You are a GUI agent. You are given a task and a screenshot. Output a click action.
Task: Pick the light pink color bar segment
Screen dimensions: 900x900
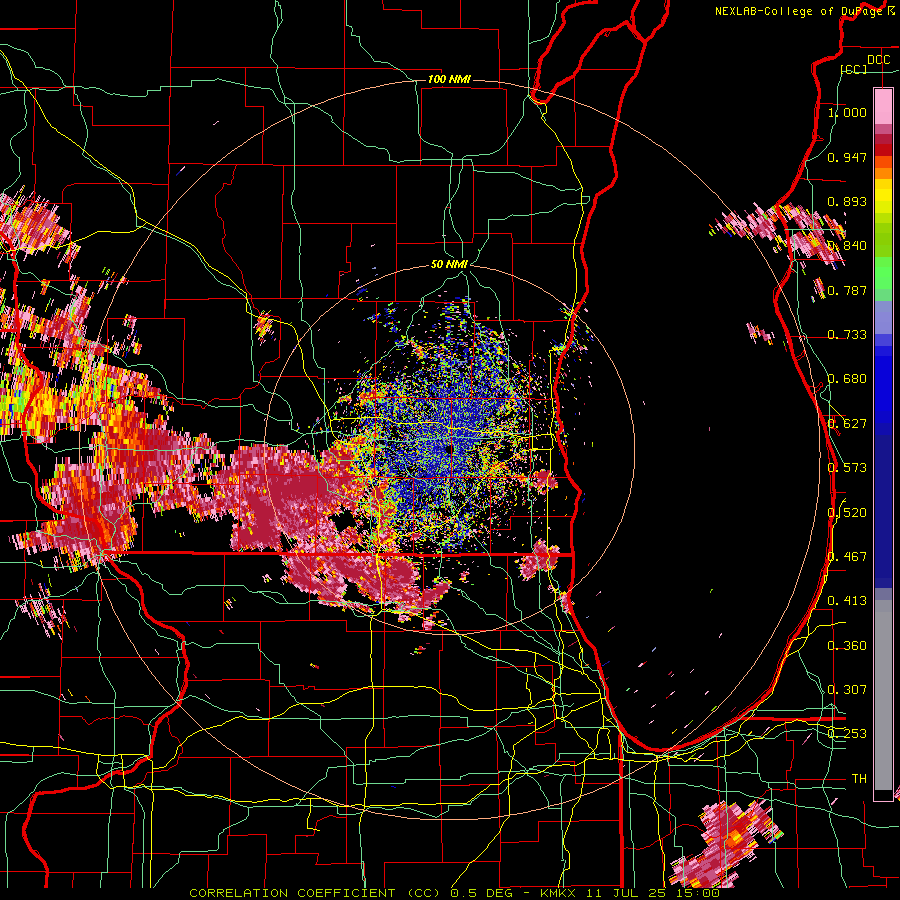click(x=883, y=106)
